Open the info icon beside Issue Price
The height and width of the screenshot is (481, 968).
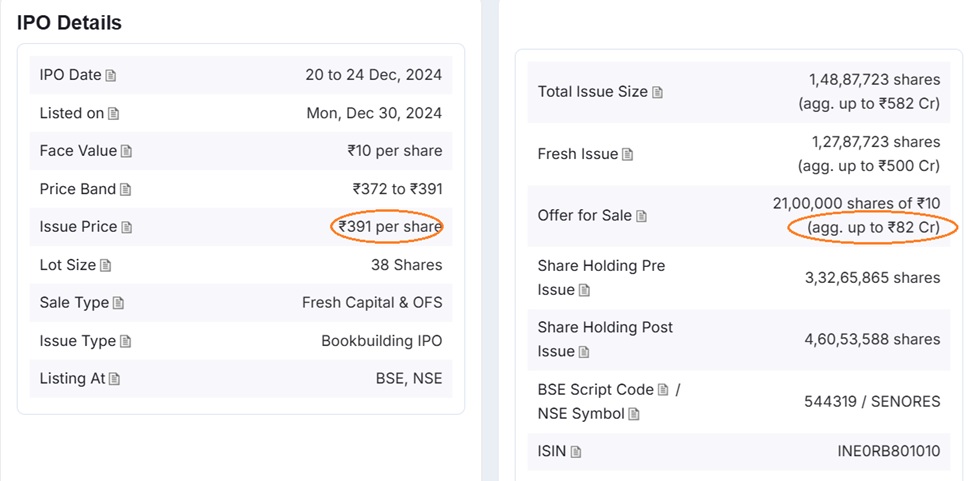pyautogui.click(x=127, y=227)
